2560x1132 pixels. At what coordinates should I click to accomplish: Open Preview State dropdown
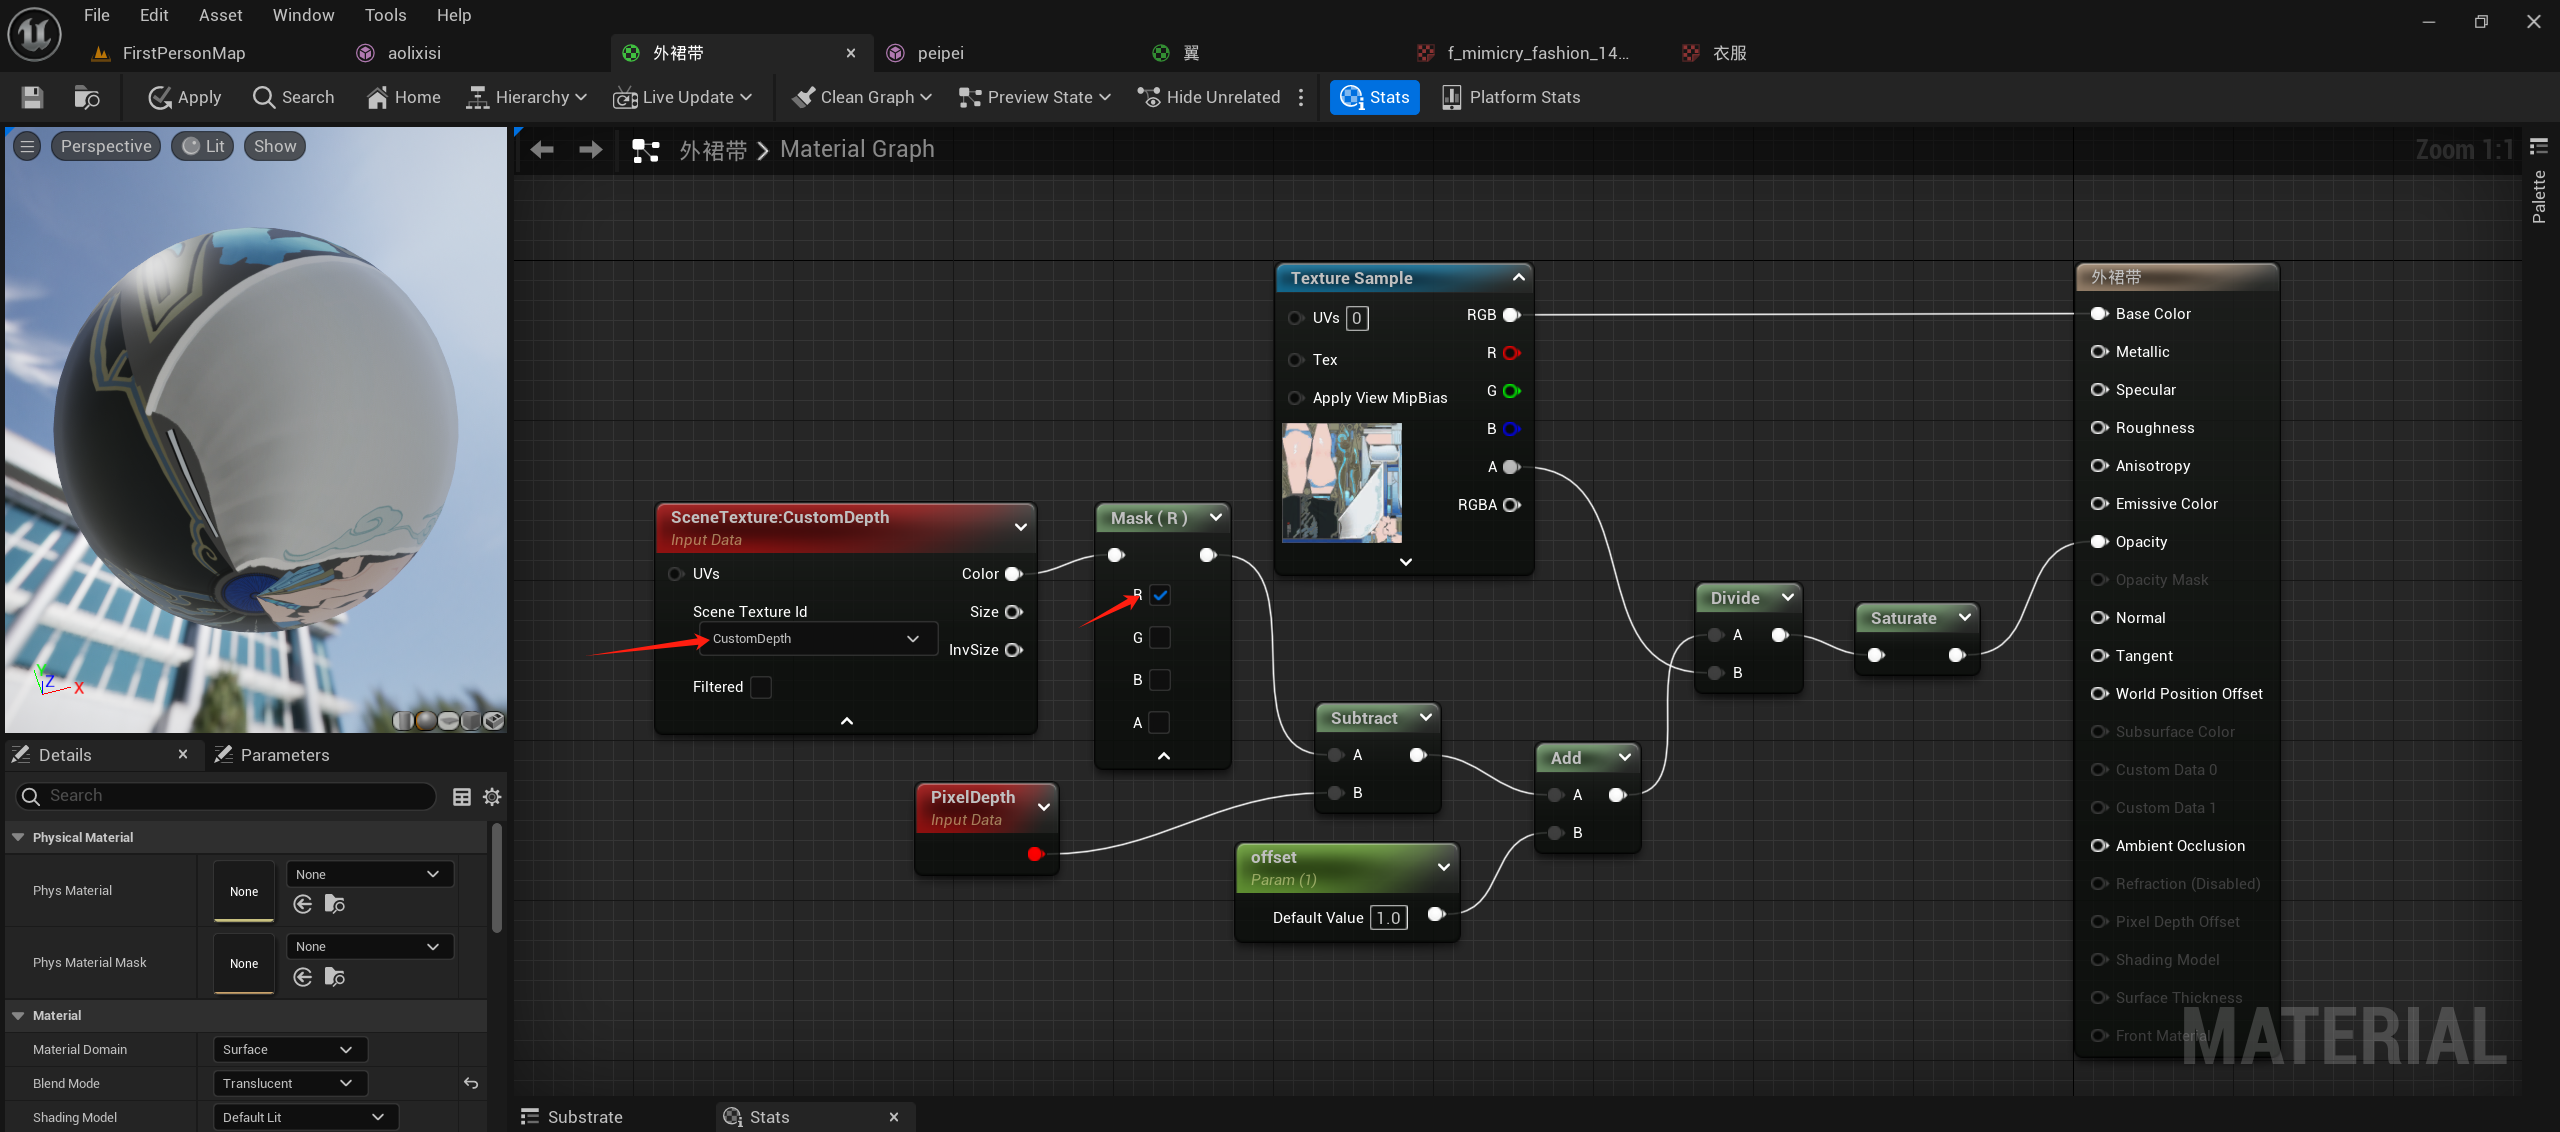pyautogui.click(x=1035, y=97)
